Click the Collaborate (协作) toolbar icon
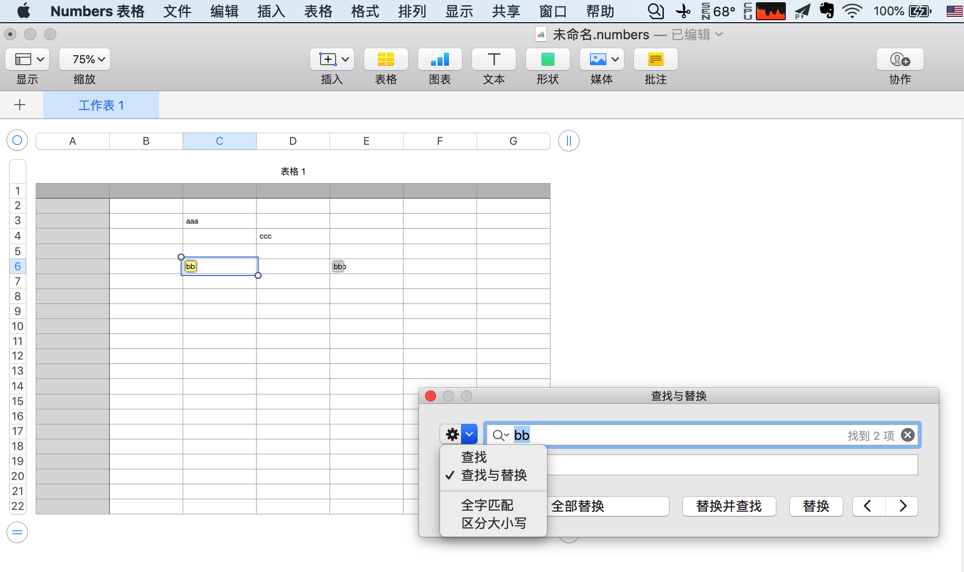The image size is (964, 572). [900, 59]
